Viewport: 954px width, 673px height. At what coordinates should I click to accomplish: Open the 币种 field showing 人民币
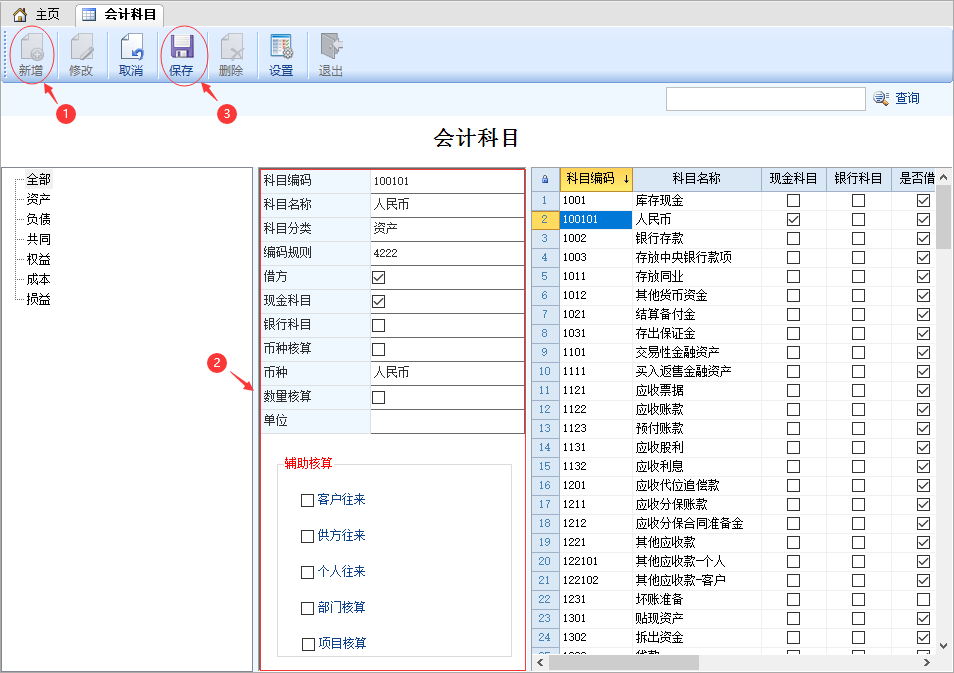[447, 372]
